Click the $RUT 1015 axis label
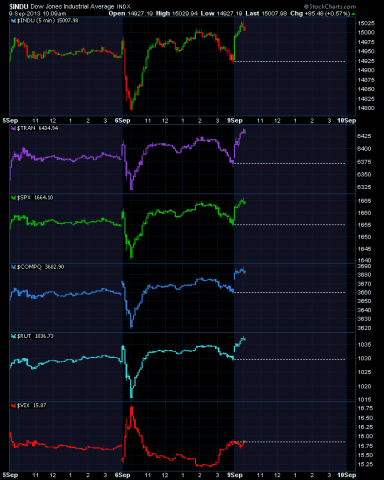 point(364,400)
